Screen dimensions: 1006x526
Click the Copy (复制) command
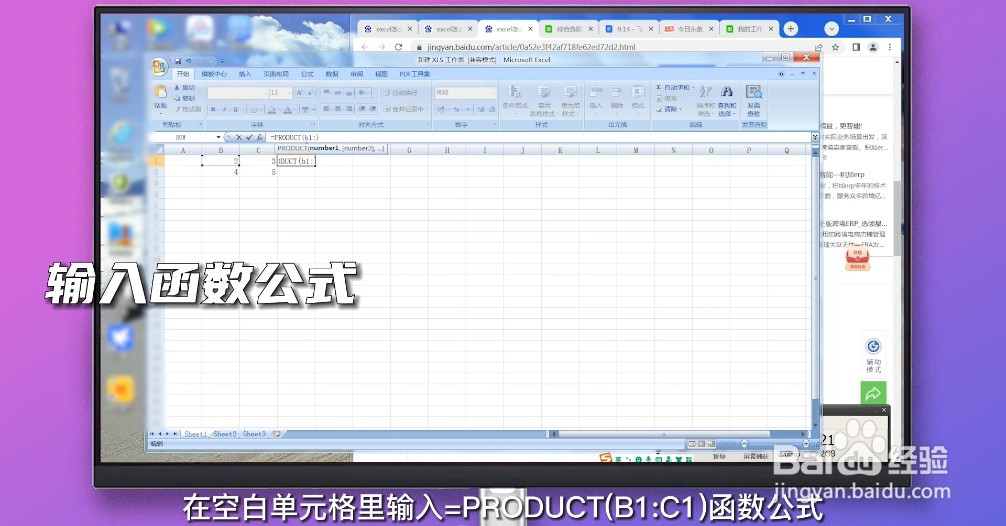tap(185, 98)
